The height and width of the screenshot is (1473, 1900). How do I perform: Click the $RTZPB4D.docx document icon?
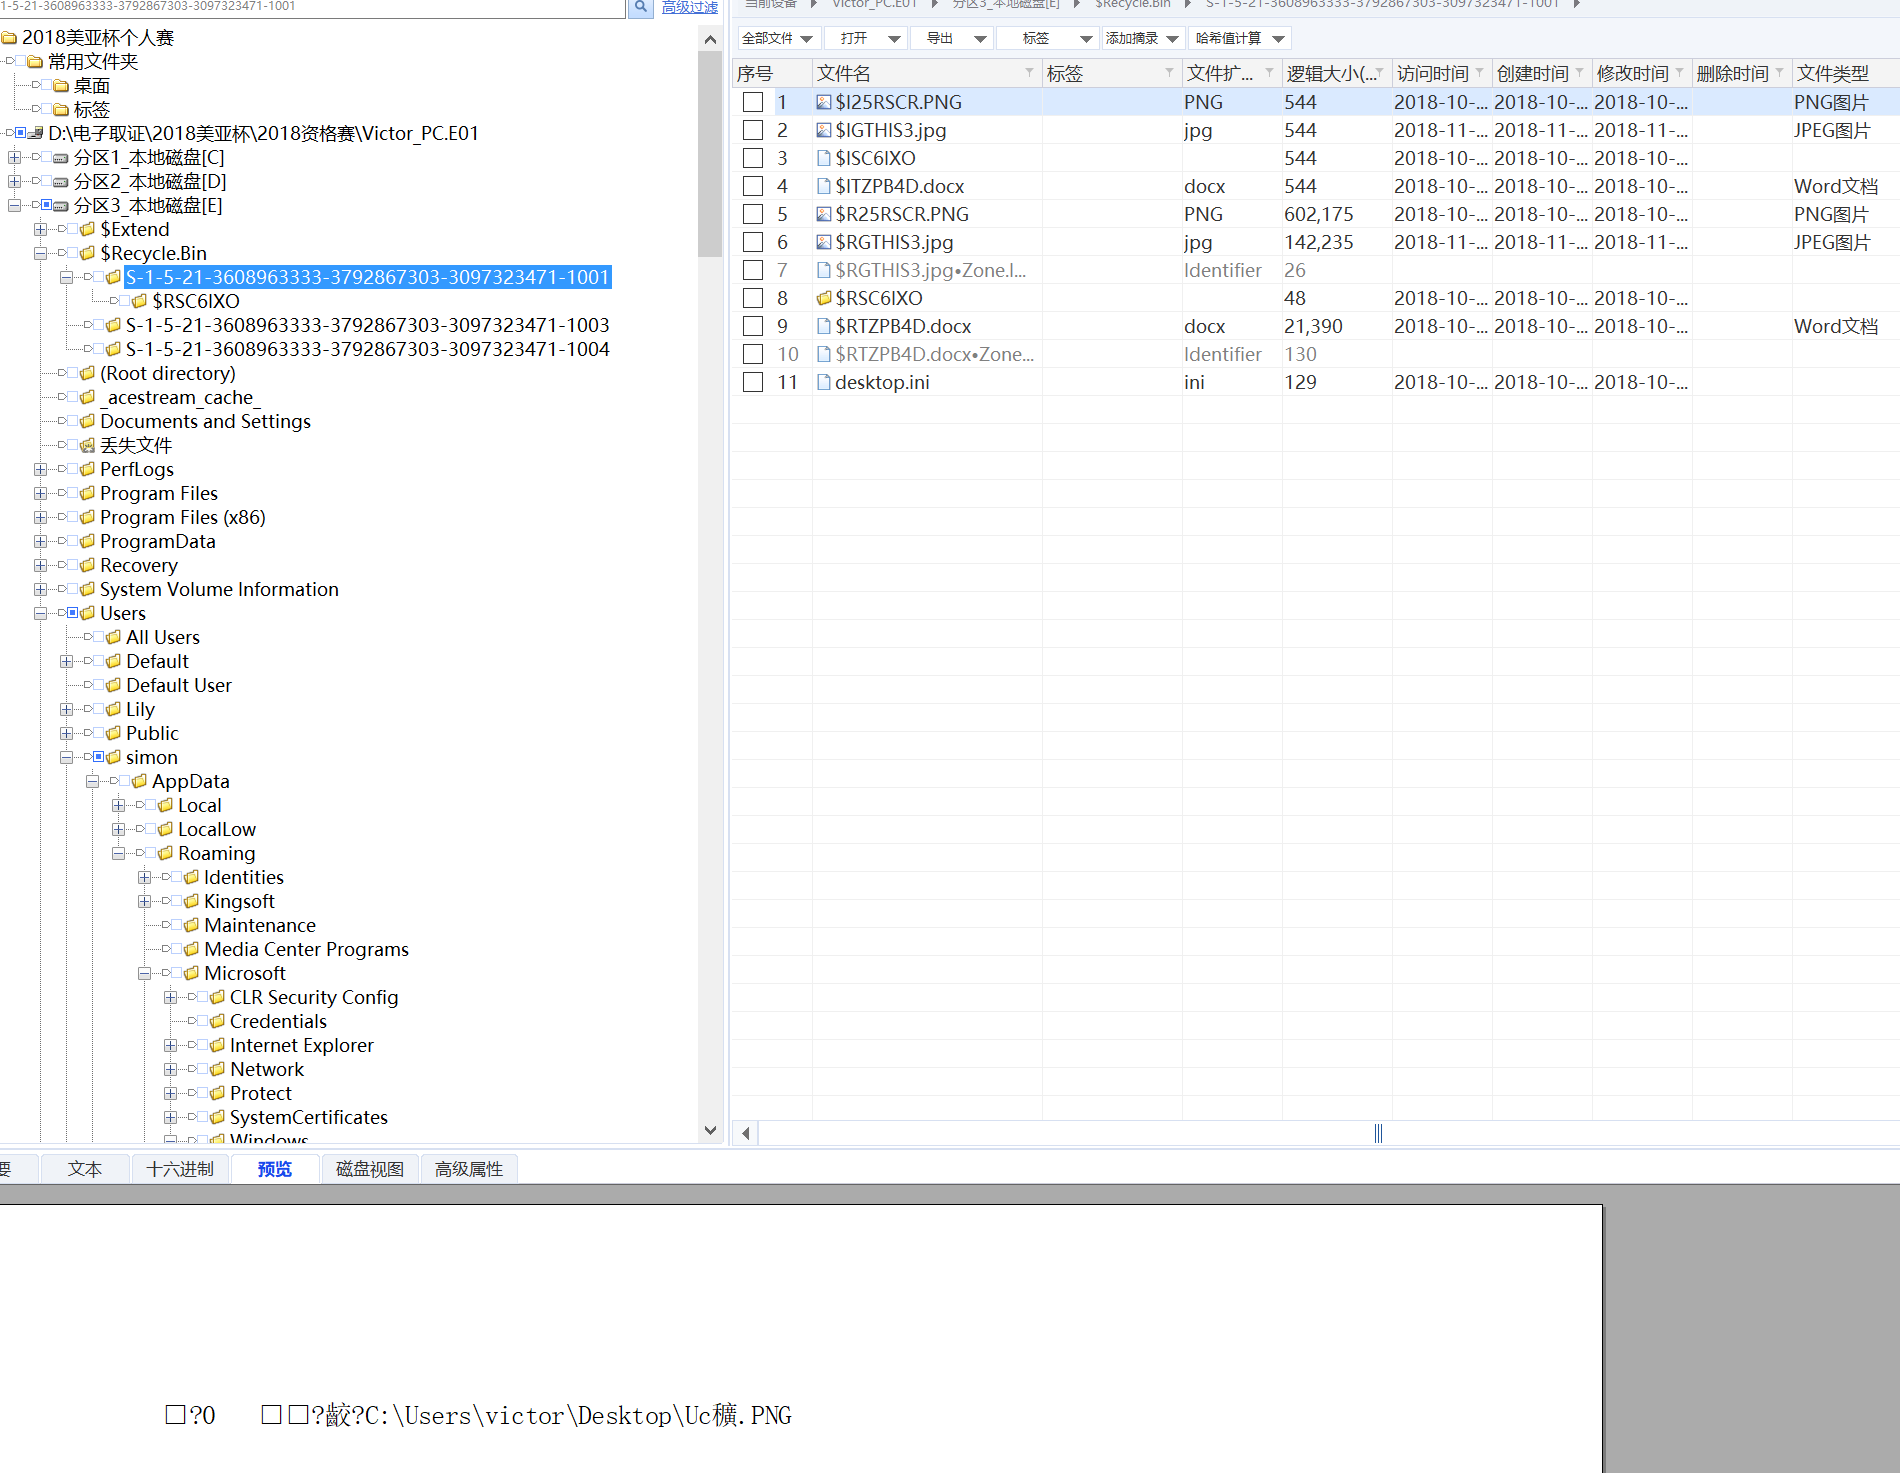point(824,326)
